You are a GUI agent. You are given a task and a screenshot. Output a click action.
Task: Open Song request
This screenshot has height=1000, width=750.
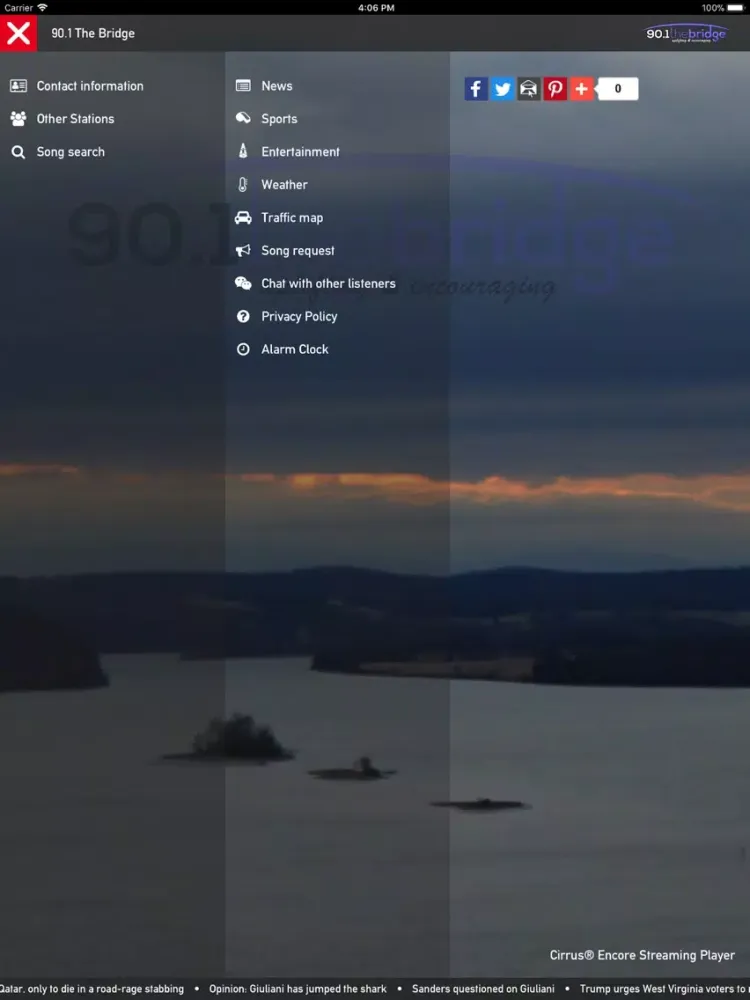pyautogui.click(x=298, y=251)
